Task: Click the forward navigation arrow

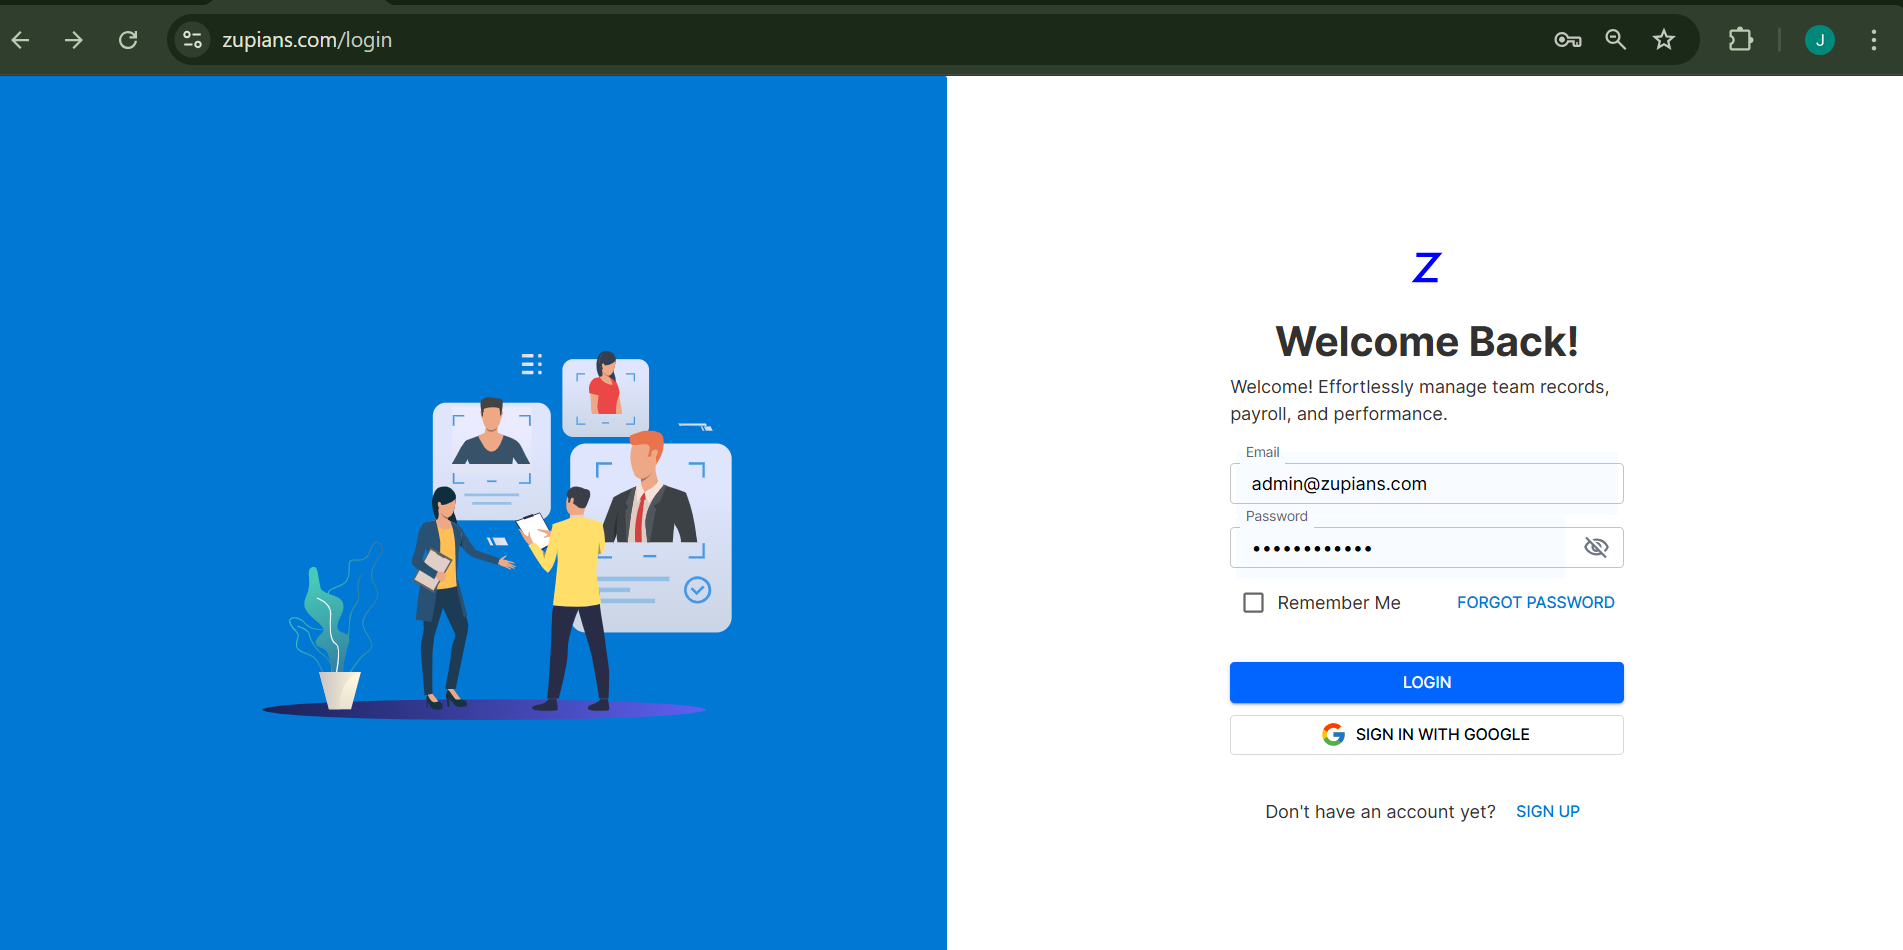Action: point(73,39)
